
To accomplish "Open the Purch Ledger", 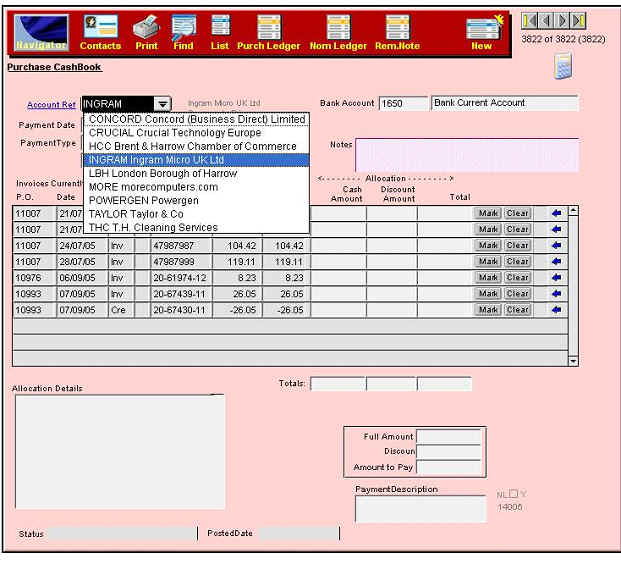I will tap(269, 32).
